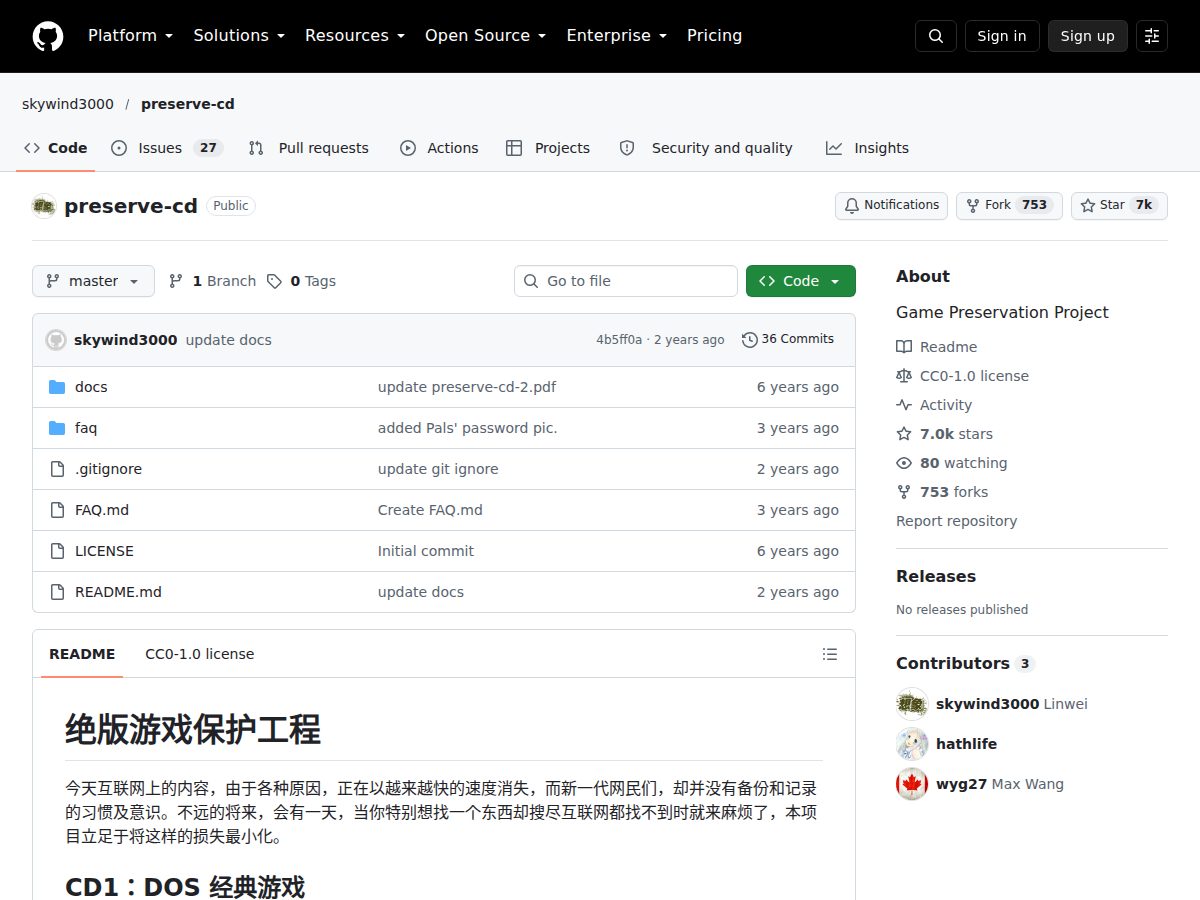Click wyg27's maple leaf avatar

912,784
